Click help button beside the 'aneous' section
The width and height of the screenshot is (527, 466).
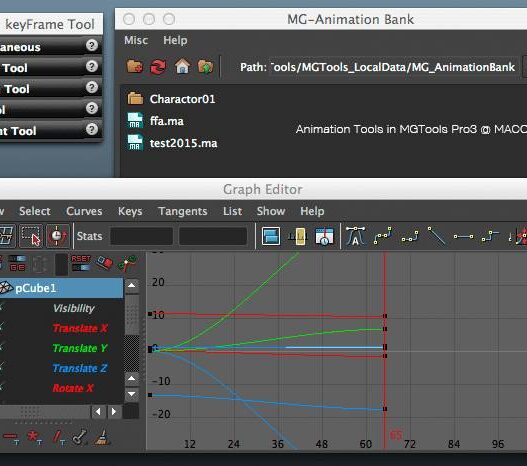91,45
